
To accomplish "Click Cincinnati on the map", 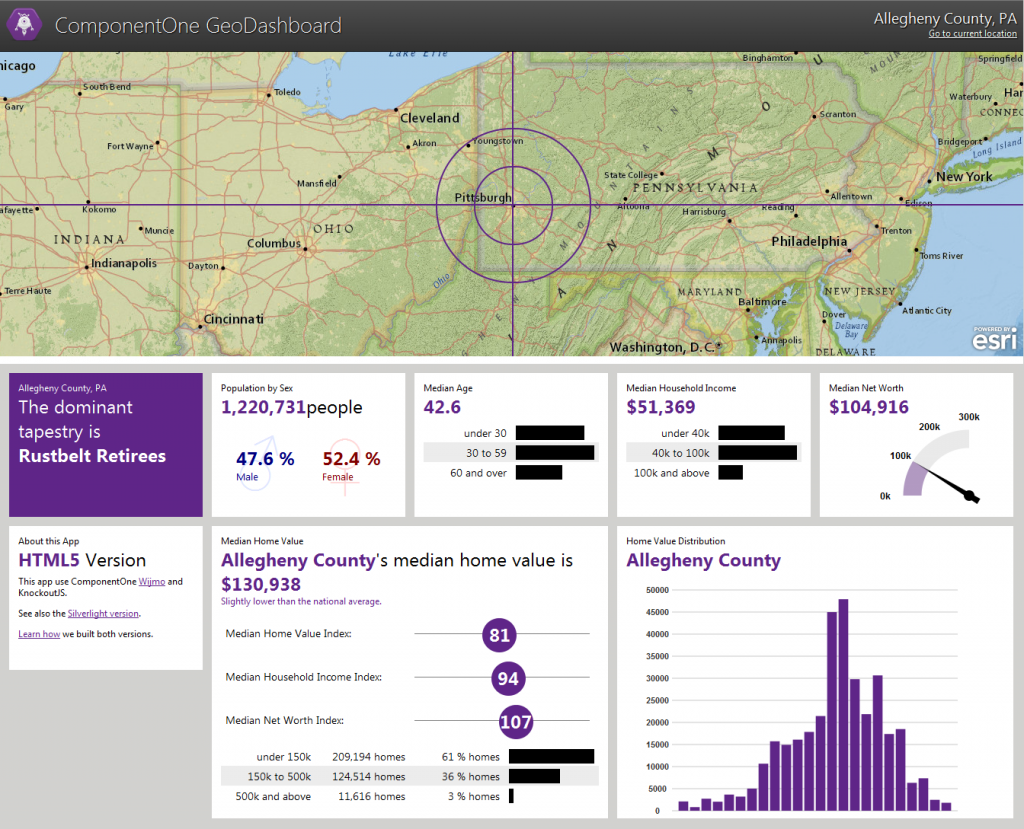I will [x=233, y=319].
